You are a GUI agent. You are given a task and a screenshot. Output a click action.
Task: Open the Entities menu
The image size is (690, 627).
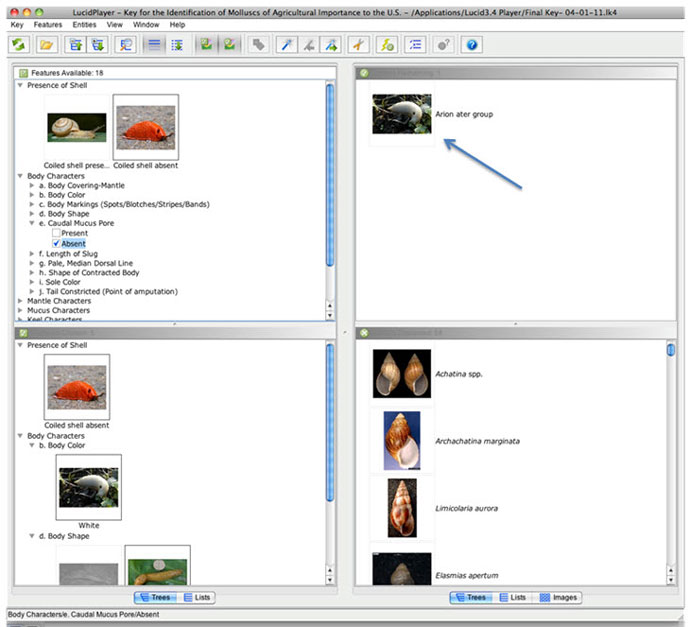coord(85,23)
